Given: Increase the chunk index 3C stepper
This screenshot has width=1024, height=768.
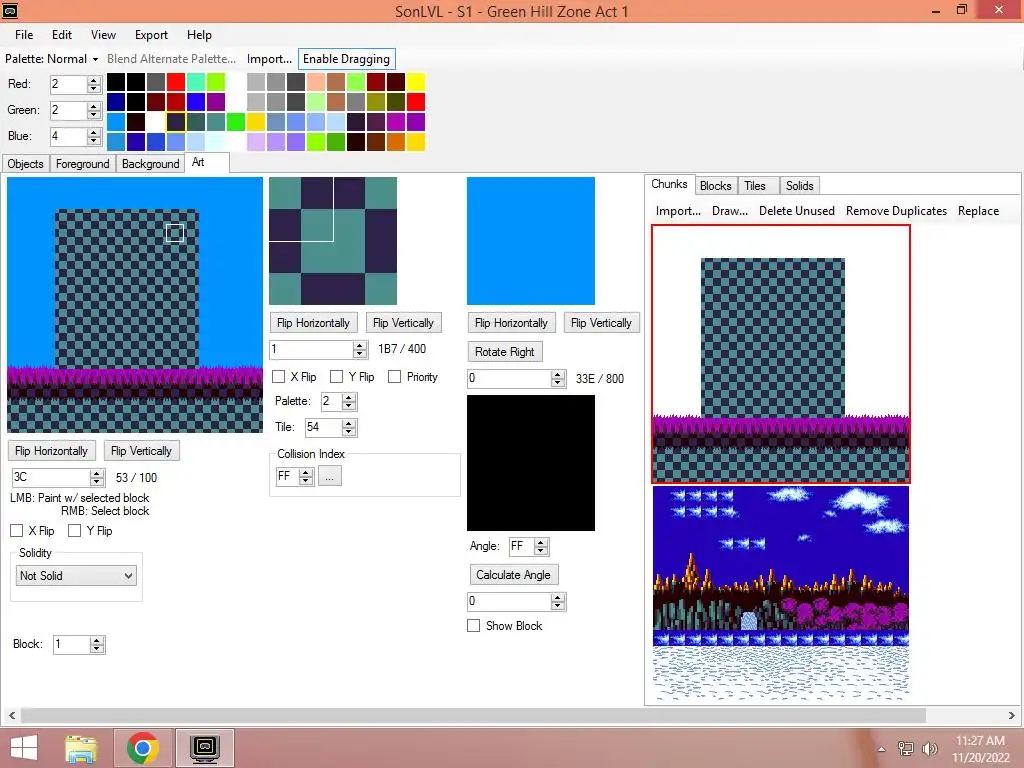Looking at the screenshot, I should click(x=97, y=473).
